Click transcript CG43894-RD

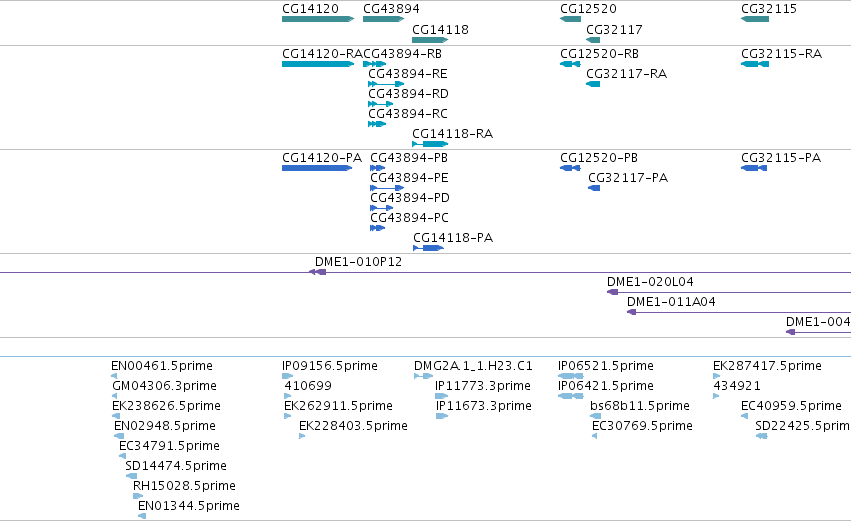380,104
